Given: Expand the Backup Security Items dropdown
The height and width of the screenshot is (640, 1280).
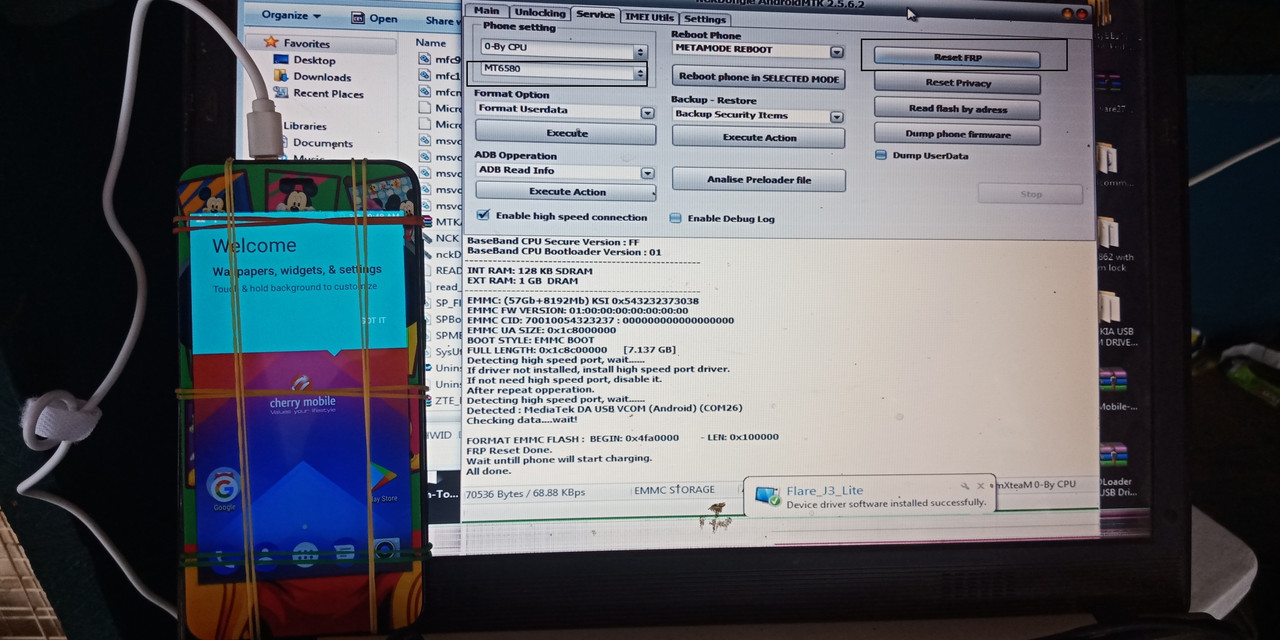Looking at the screenshot, I should (x=837, y=116).
